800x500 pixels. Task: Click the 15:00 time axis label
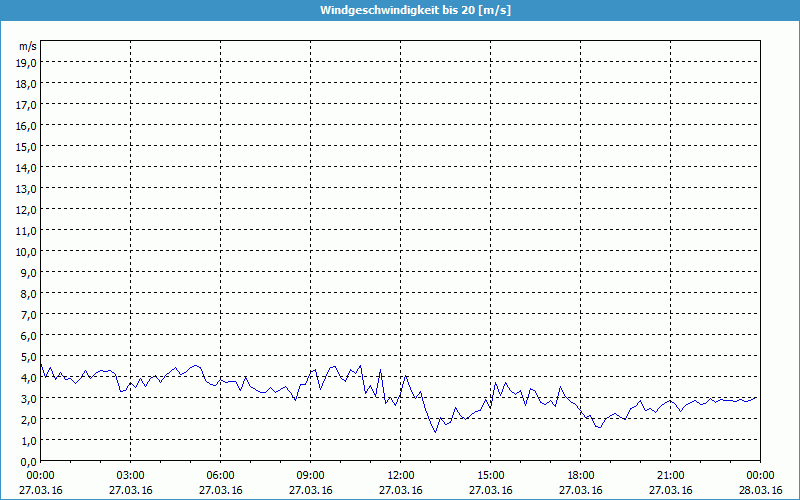[490, 475]
